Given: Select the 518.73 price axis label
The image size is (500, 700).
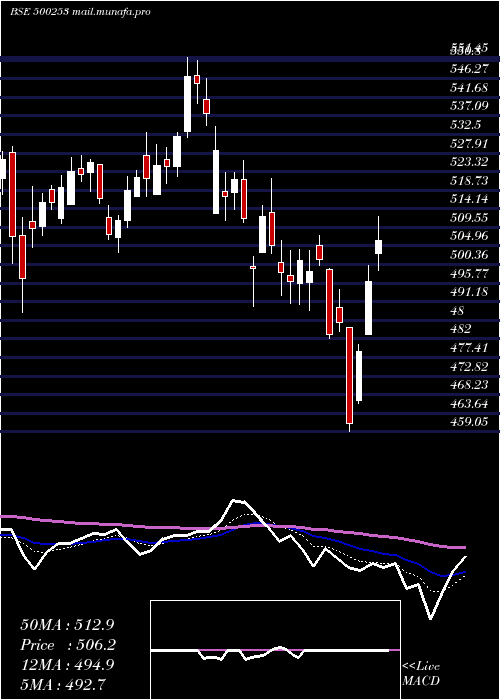Looking at the screenshot, I should 469,180.
